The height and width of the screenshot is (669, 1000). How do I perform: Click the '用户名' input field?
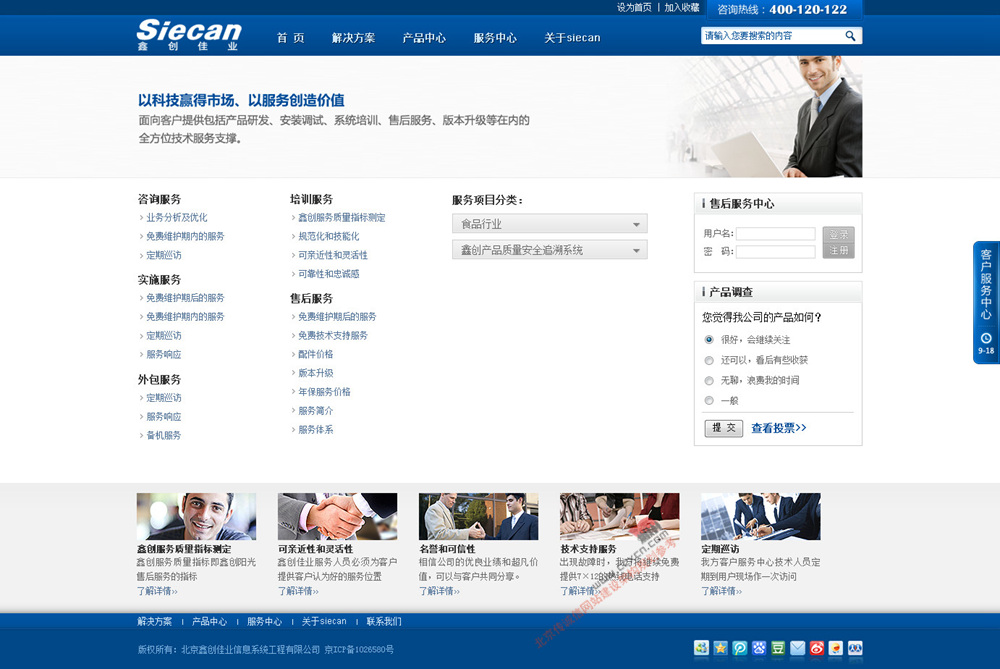pos(775,234)
